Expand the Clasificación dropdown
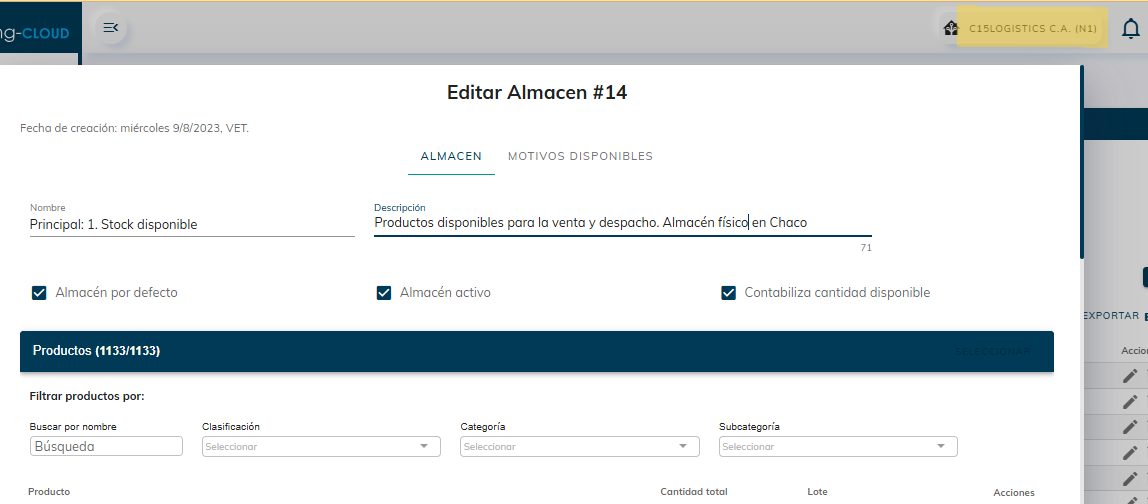This screenshot has height=504, width=1148. (321, 447)
